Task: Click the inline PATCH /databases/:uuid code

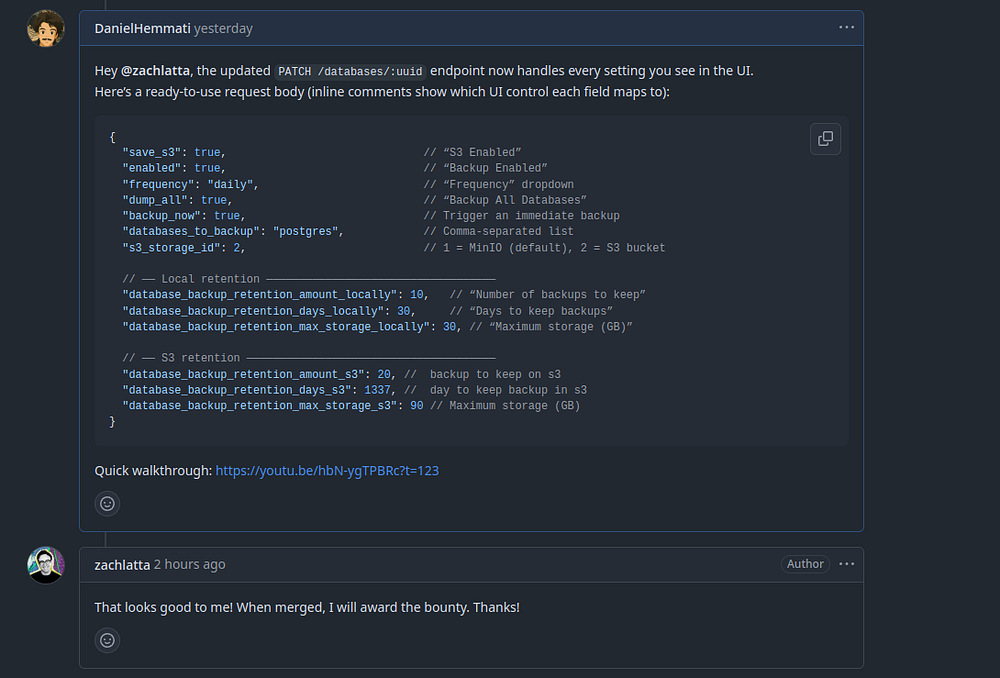Action: (350, 71)
